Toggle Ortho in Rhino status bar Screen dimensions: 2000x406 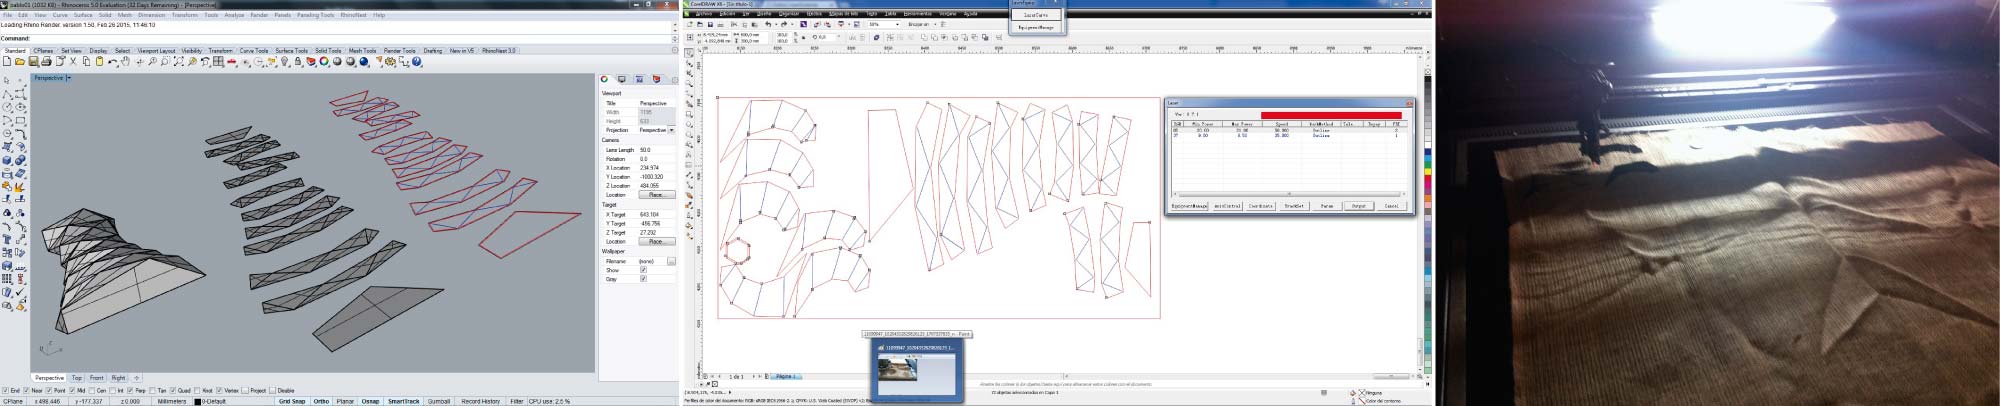pos(321,401)
